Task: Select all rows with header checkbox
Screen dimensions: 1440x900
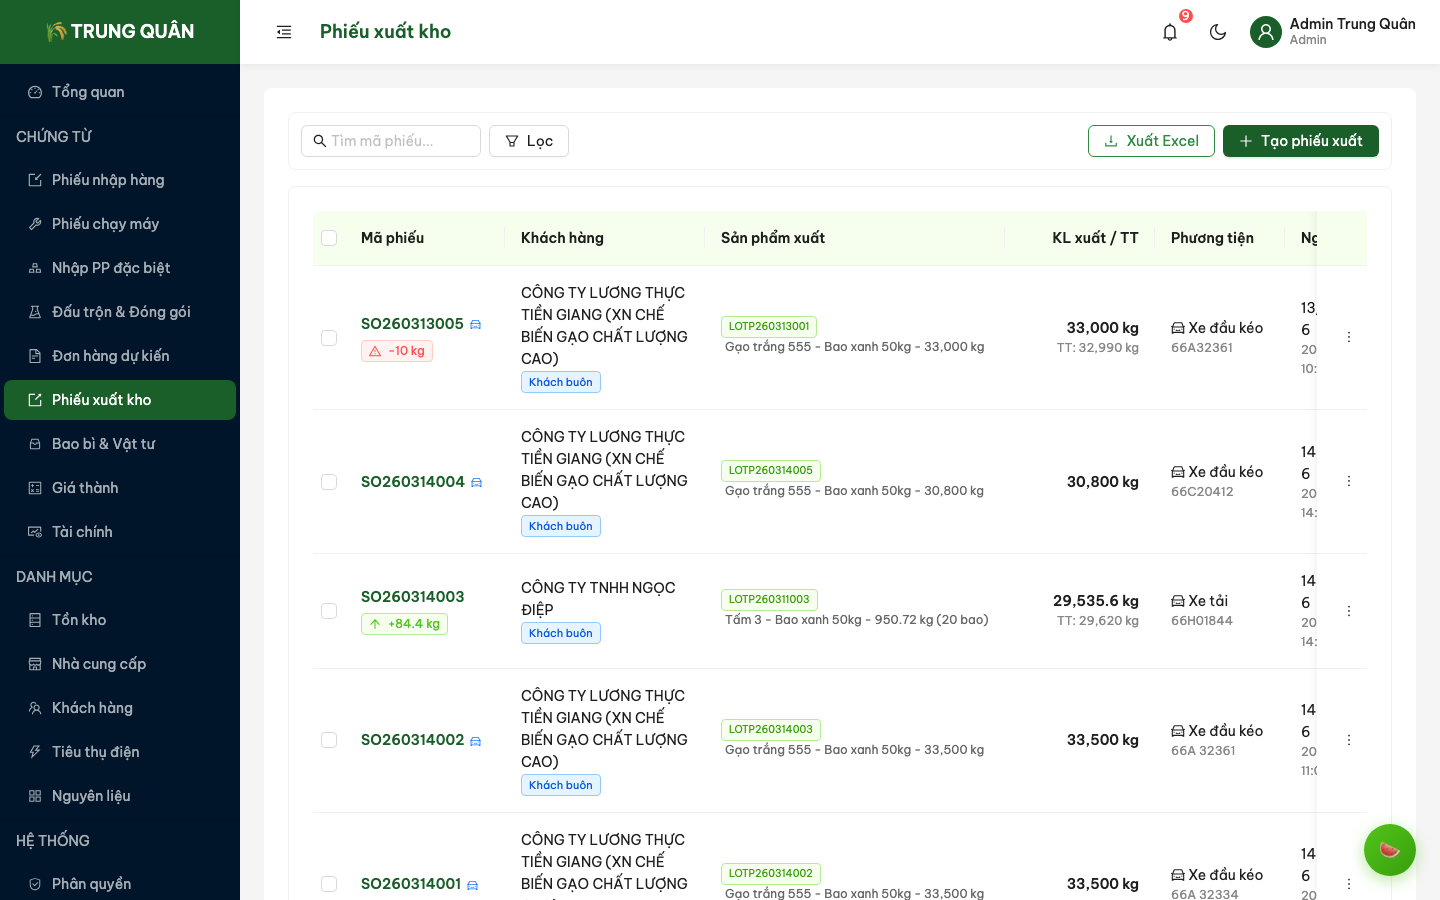Action: [329, 238]
